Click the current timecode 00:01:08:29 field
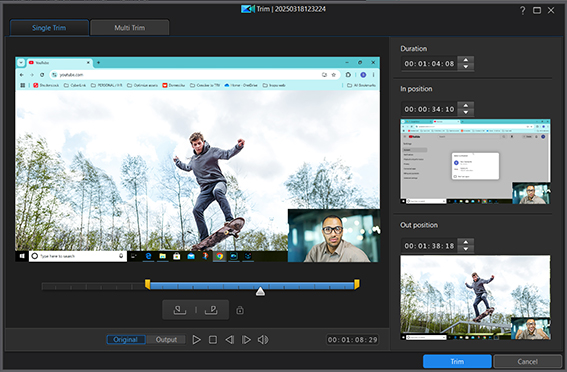567x372 pixels. [352, 339]
